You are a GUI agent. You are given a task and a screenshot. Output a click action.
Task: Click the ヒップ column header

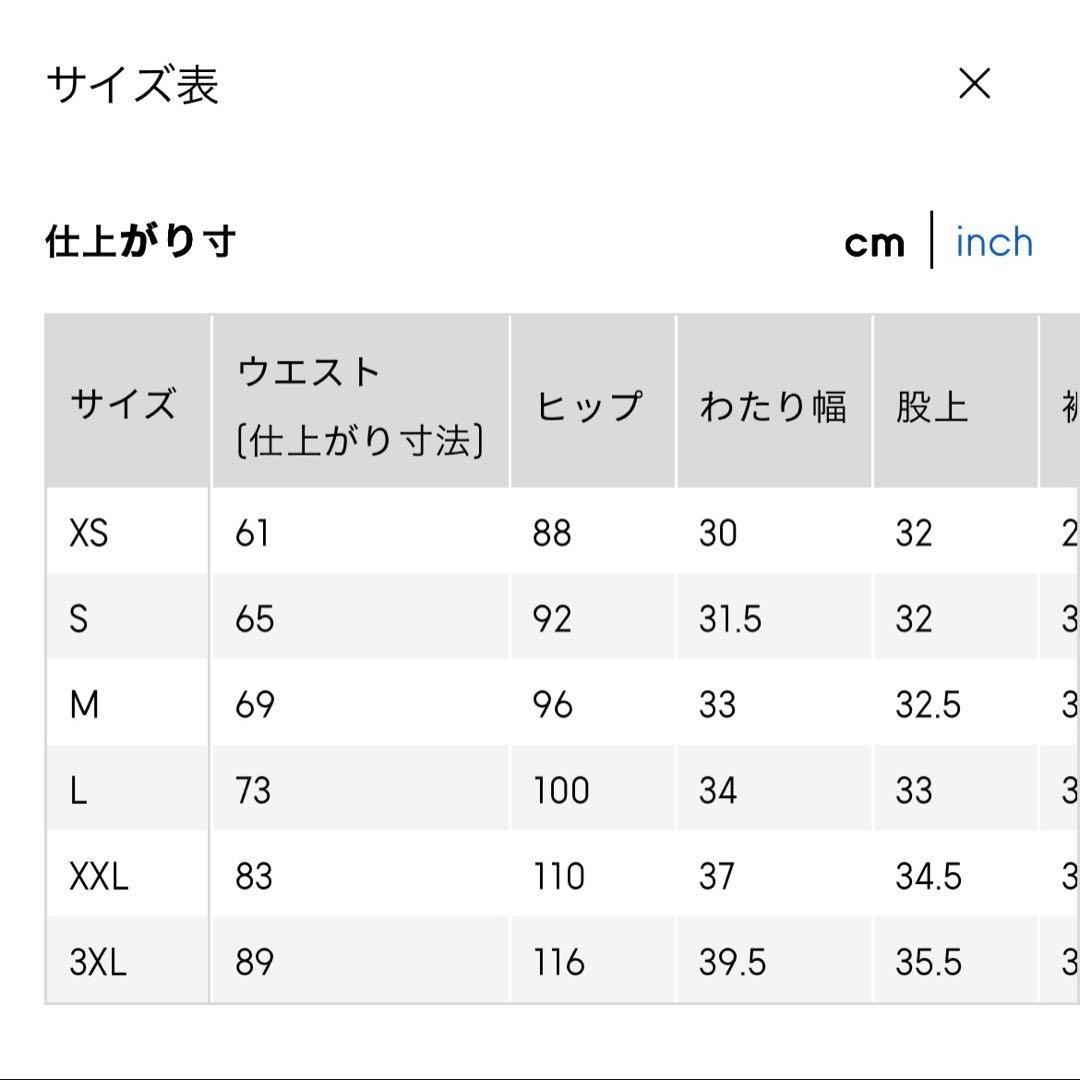pos(589,406)
